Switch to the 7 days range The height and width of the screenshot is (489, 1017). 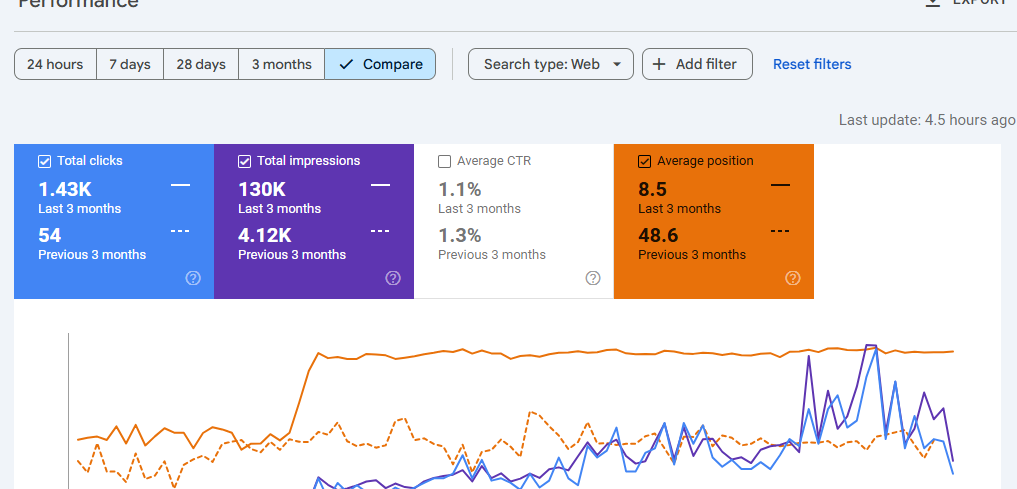(x=130, y=64)
